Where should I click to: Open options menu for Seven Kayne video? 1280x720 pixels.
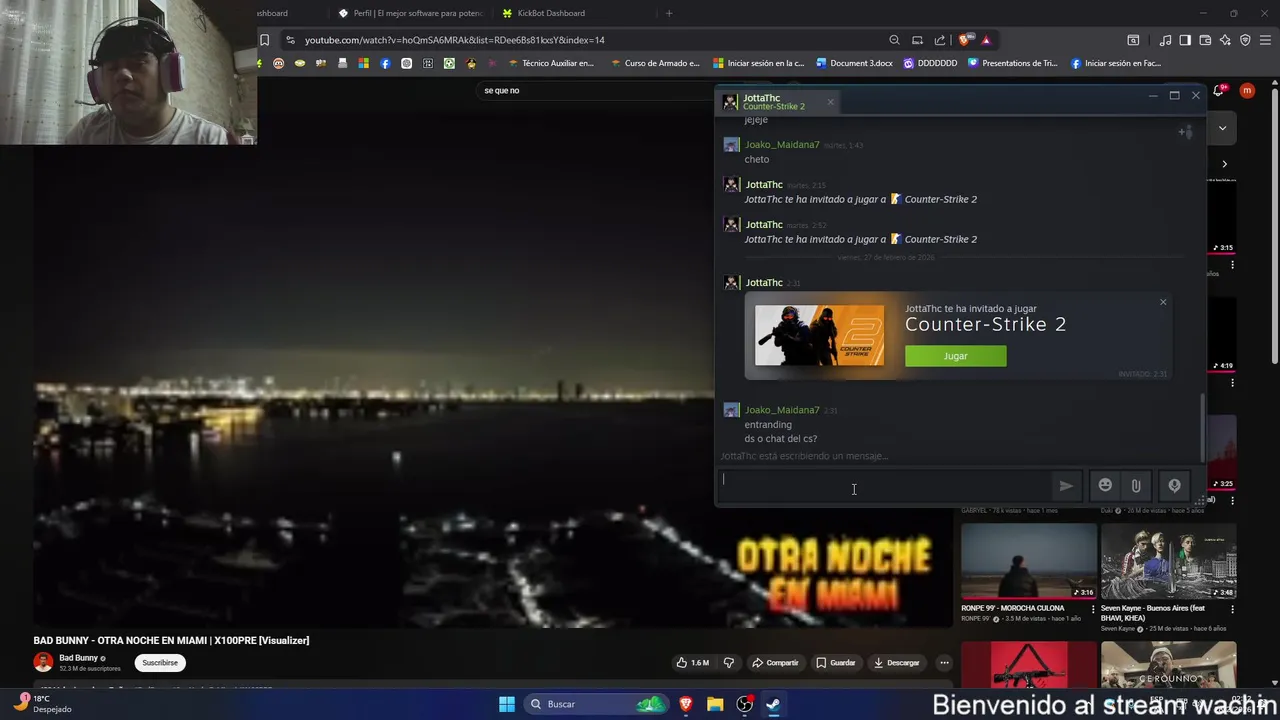[x=1232, y=609]
